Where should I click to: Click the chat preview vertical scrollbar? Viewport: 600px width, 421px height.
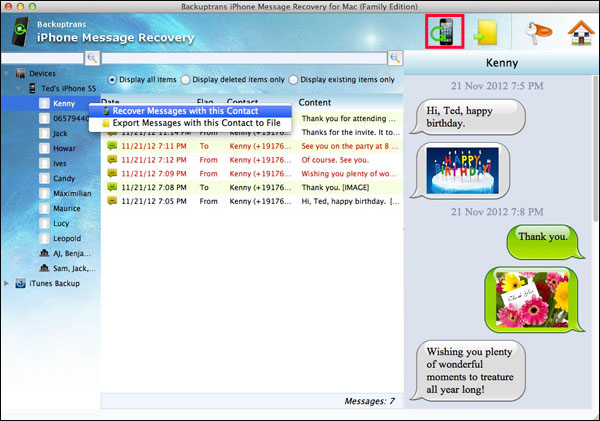coord(595,149)
